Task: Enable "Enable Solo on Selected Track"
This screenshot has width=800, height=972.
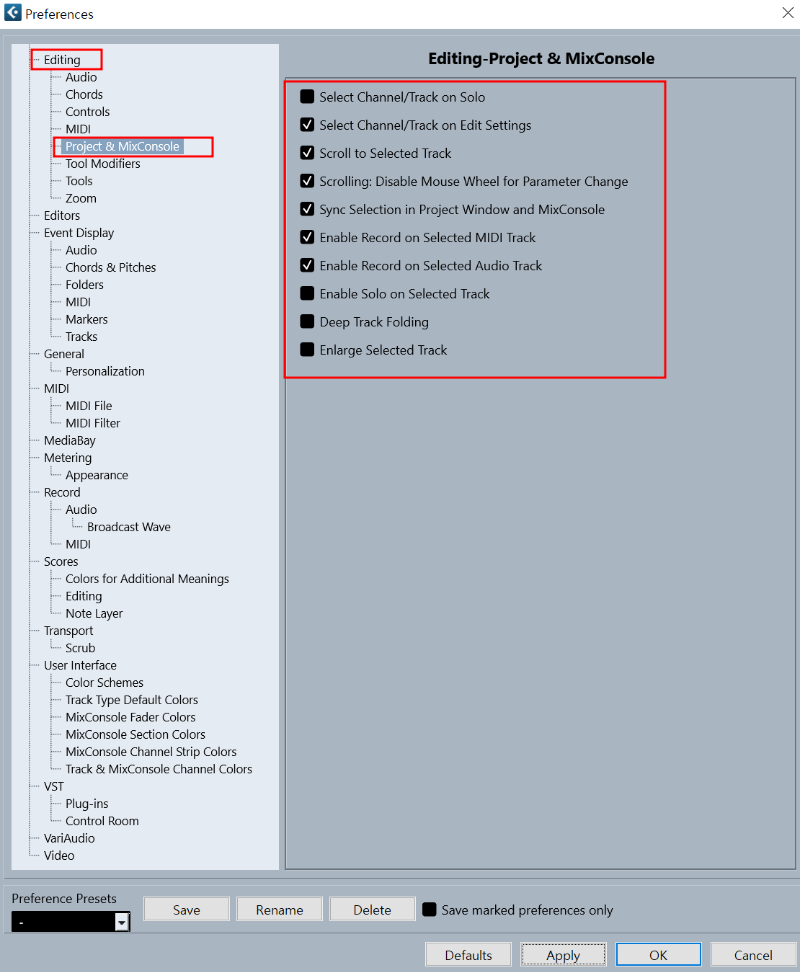Action: pos(306,293)
